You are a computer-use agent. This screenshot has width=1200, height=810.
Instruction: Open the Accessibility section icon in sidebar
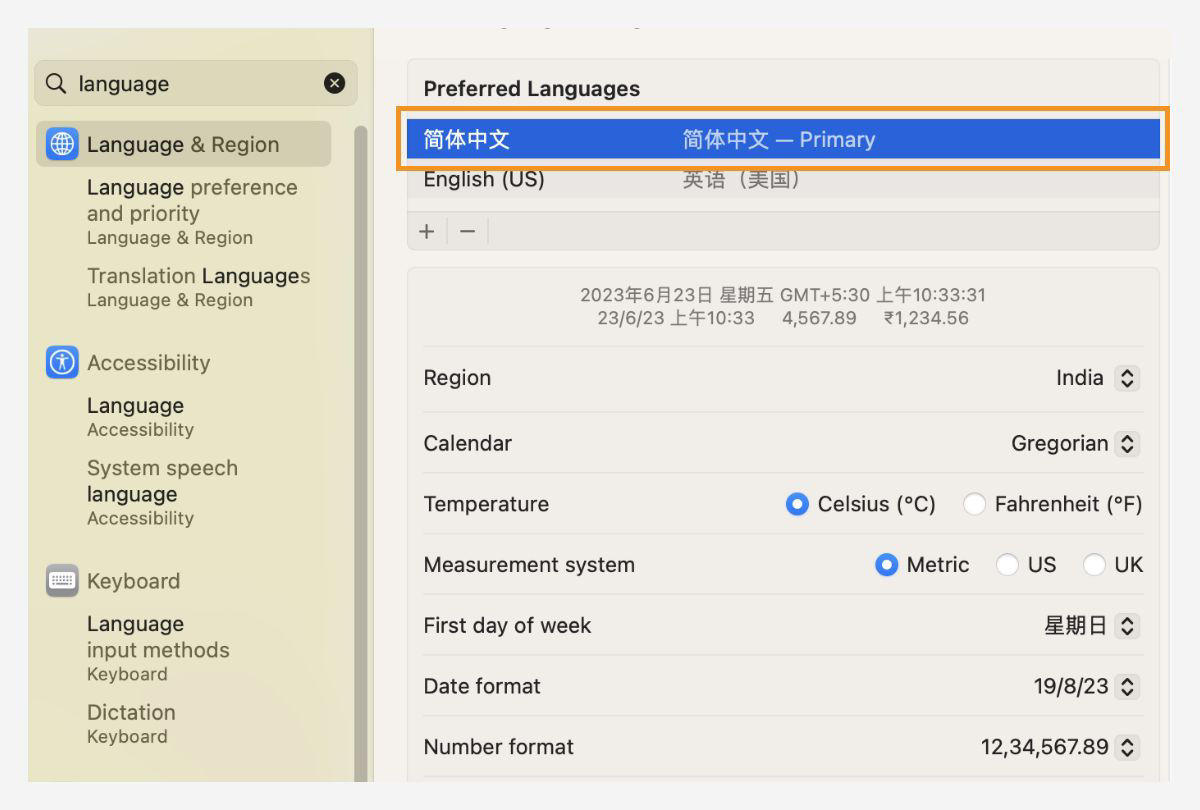[62, 362]
